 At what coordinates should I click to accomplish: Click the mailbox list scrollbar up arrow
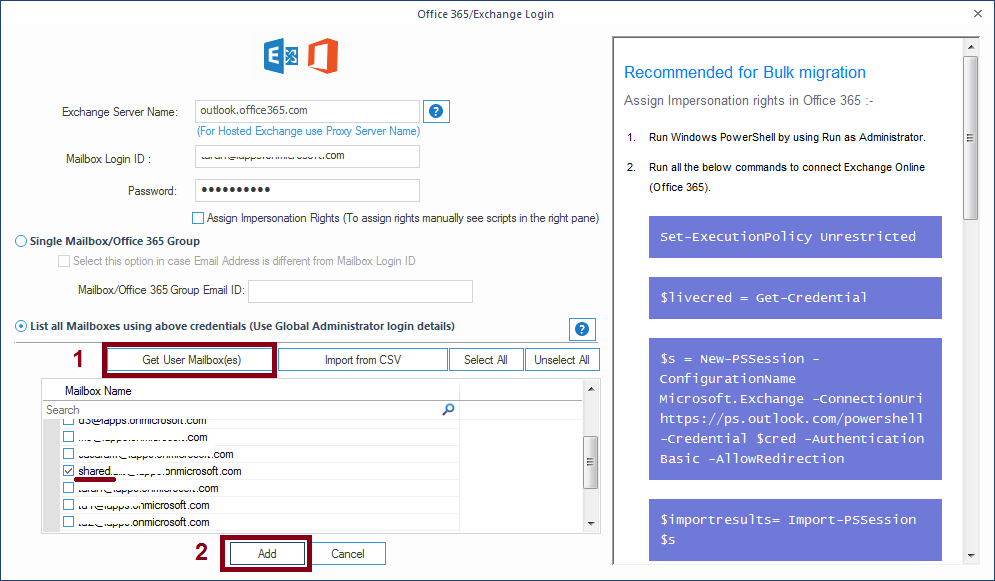(x=591, y=388)
